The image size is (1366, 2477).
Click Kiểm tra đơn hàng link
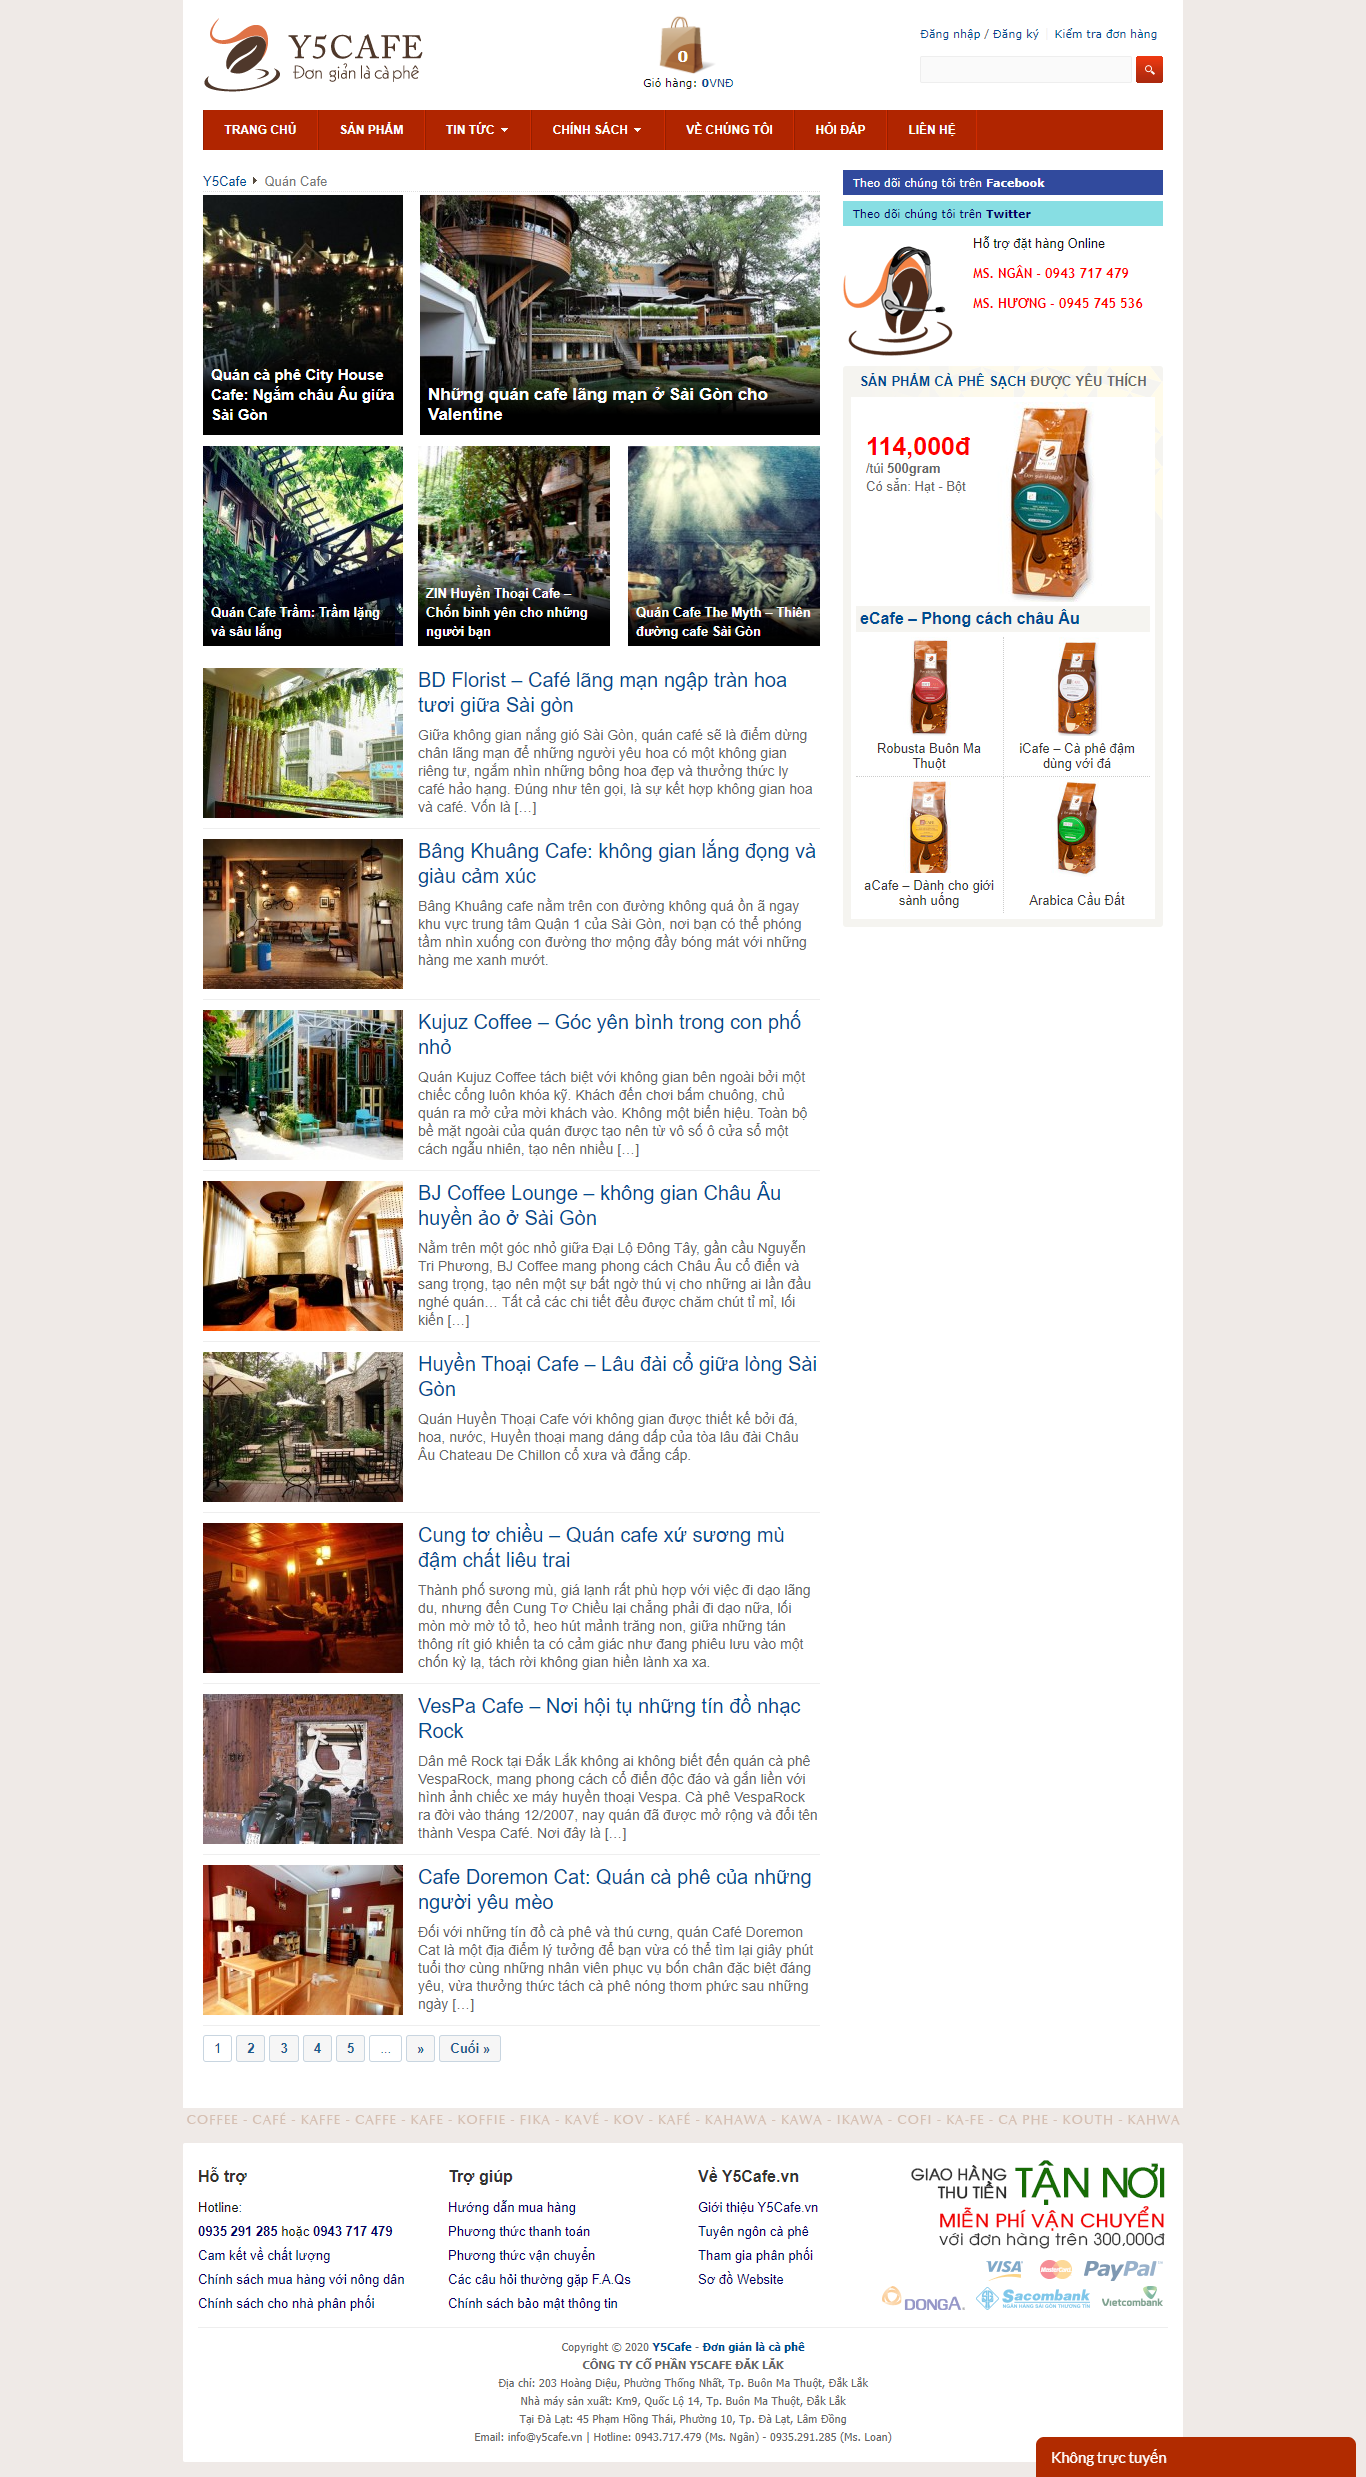tap(1105, 34)
